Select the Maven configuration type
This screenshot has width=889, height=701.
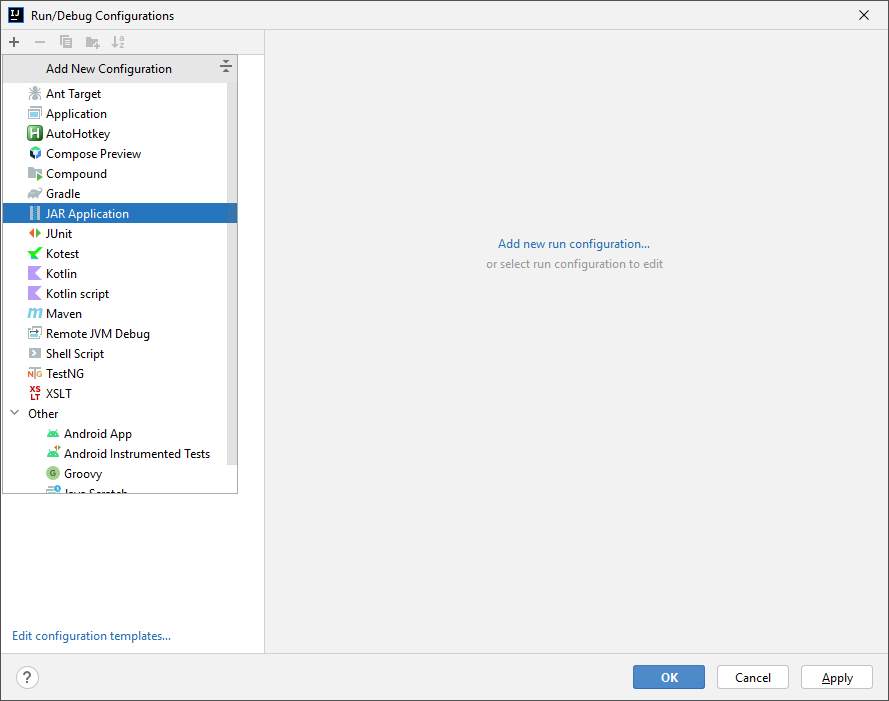tap(63, 313)
